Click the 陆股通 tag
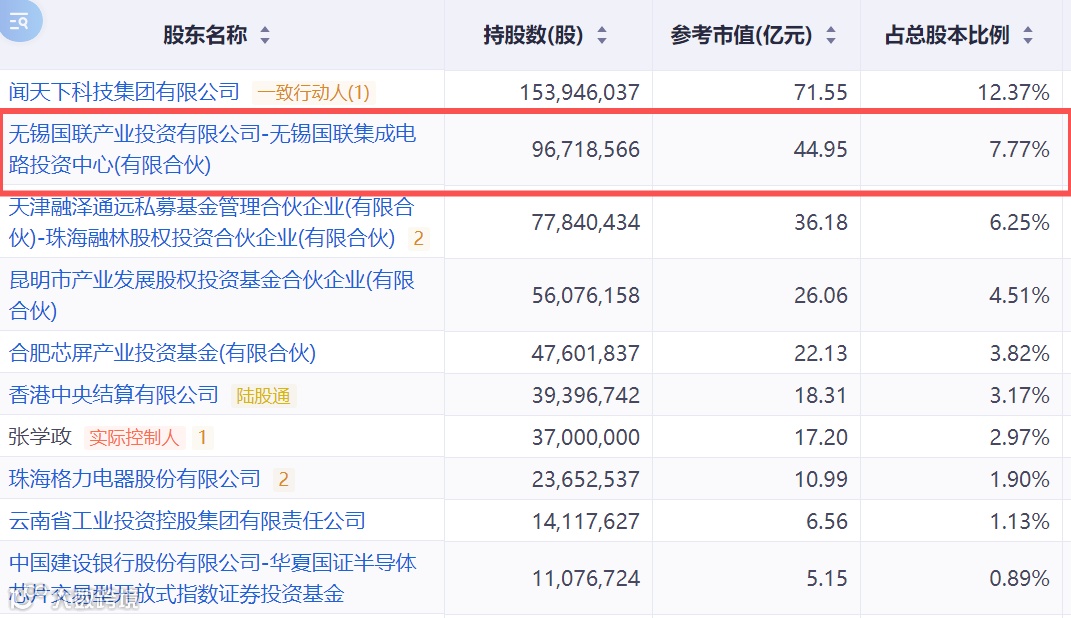The width and height of the screenshot is (1071, 618). coord(263,395)
